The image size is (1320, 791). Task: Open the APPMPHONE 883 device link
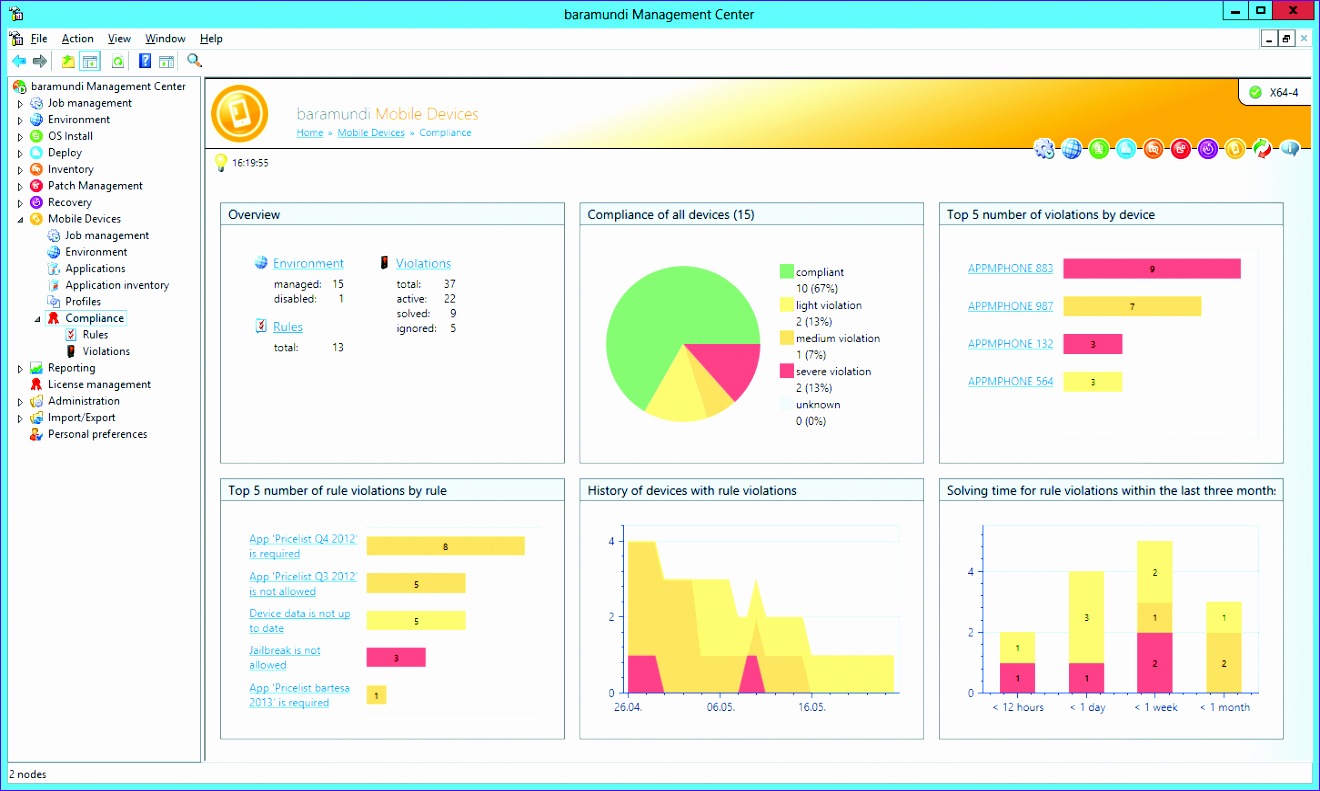[1010, 268]
